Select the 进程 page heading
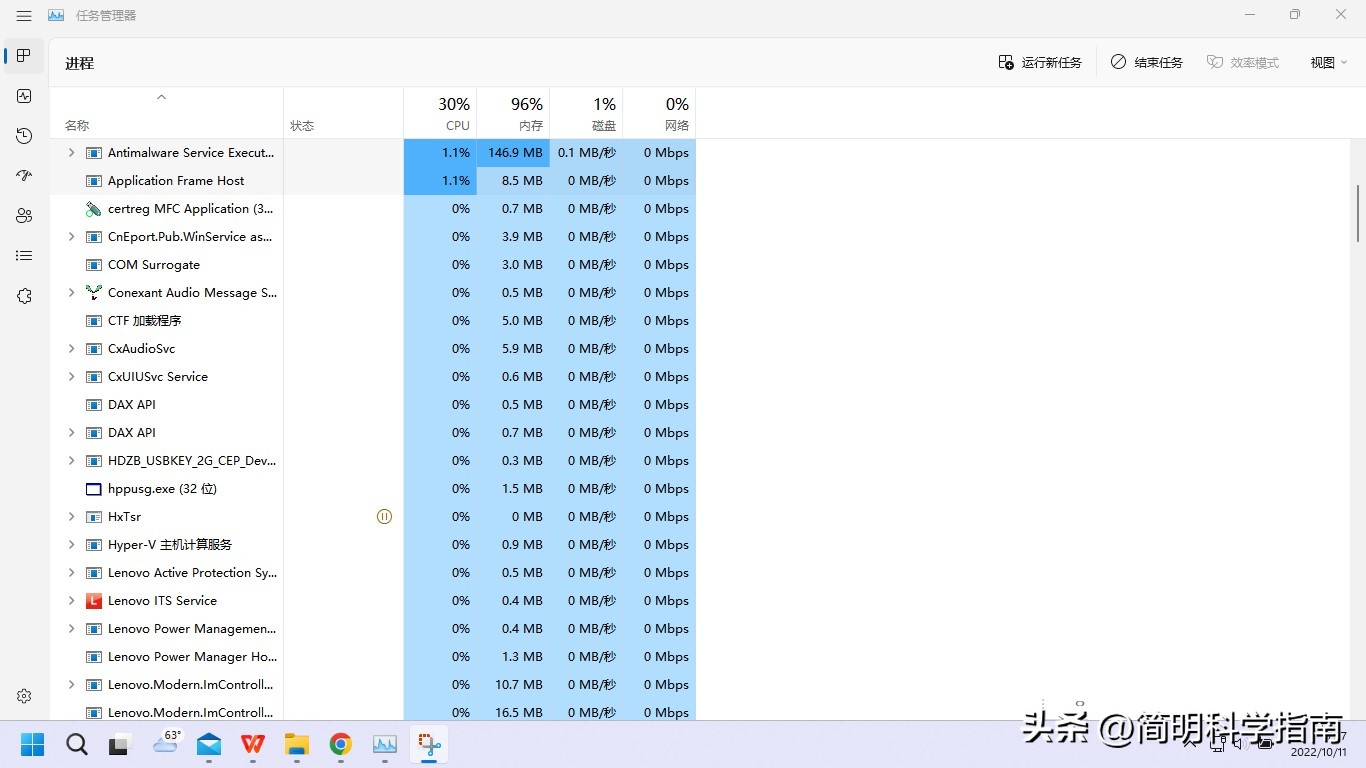This screenshot has width=1366, height=768. click(79, 62)
